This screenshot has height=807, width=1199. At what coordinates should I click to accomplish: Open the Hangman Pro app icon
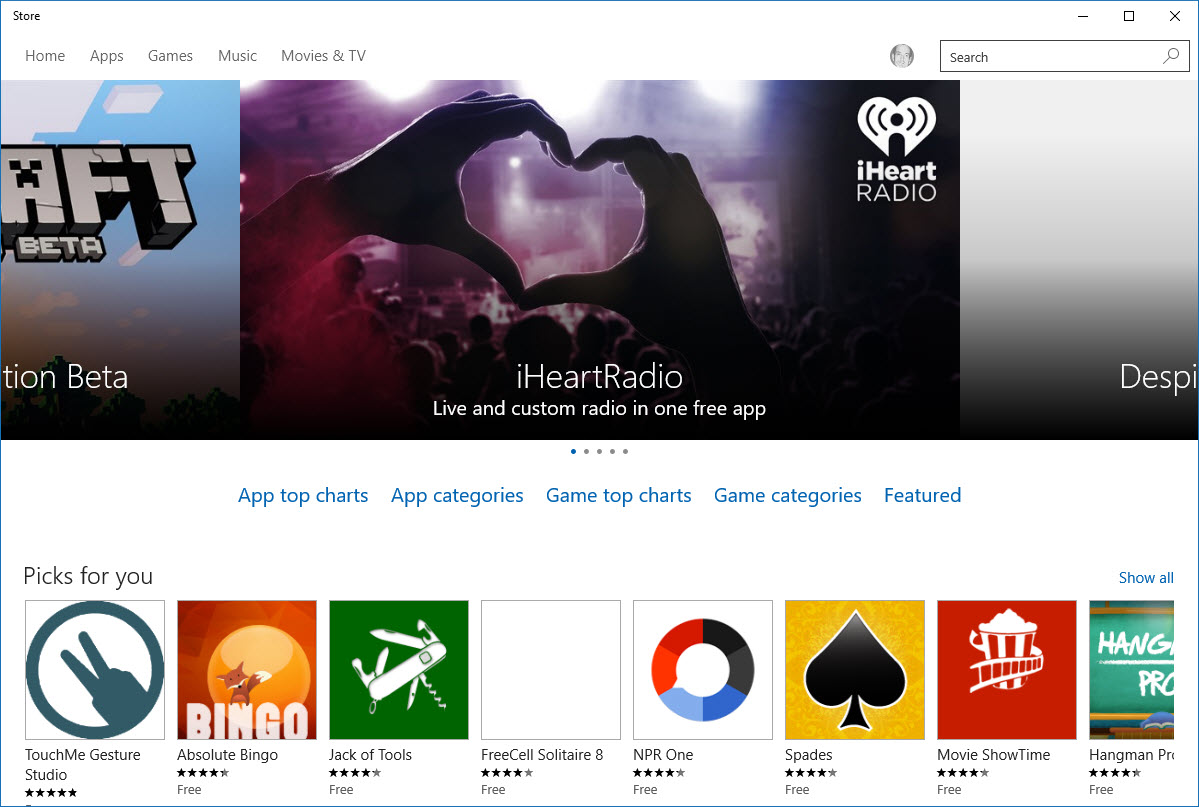(x=1132, y=669)
